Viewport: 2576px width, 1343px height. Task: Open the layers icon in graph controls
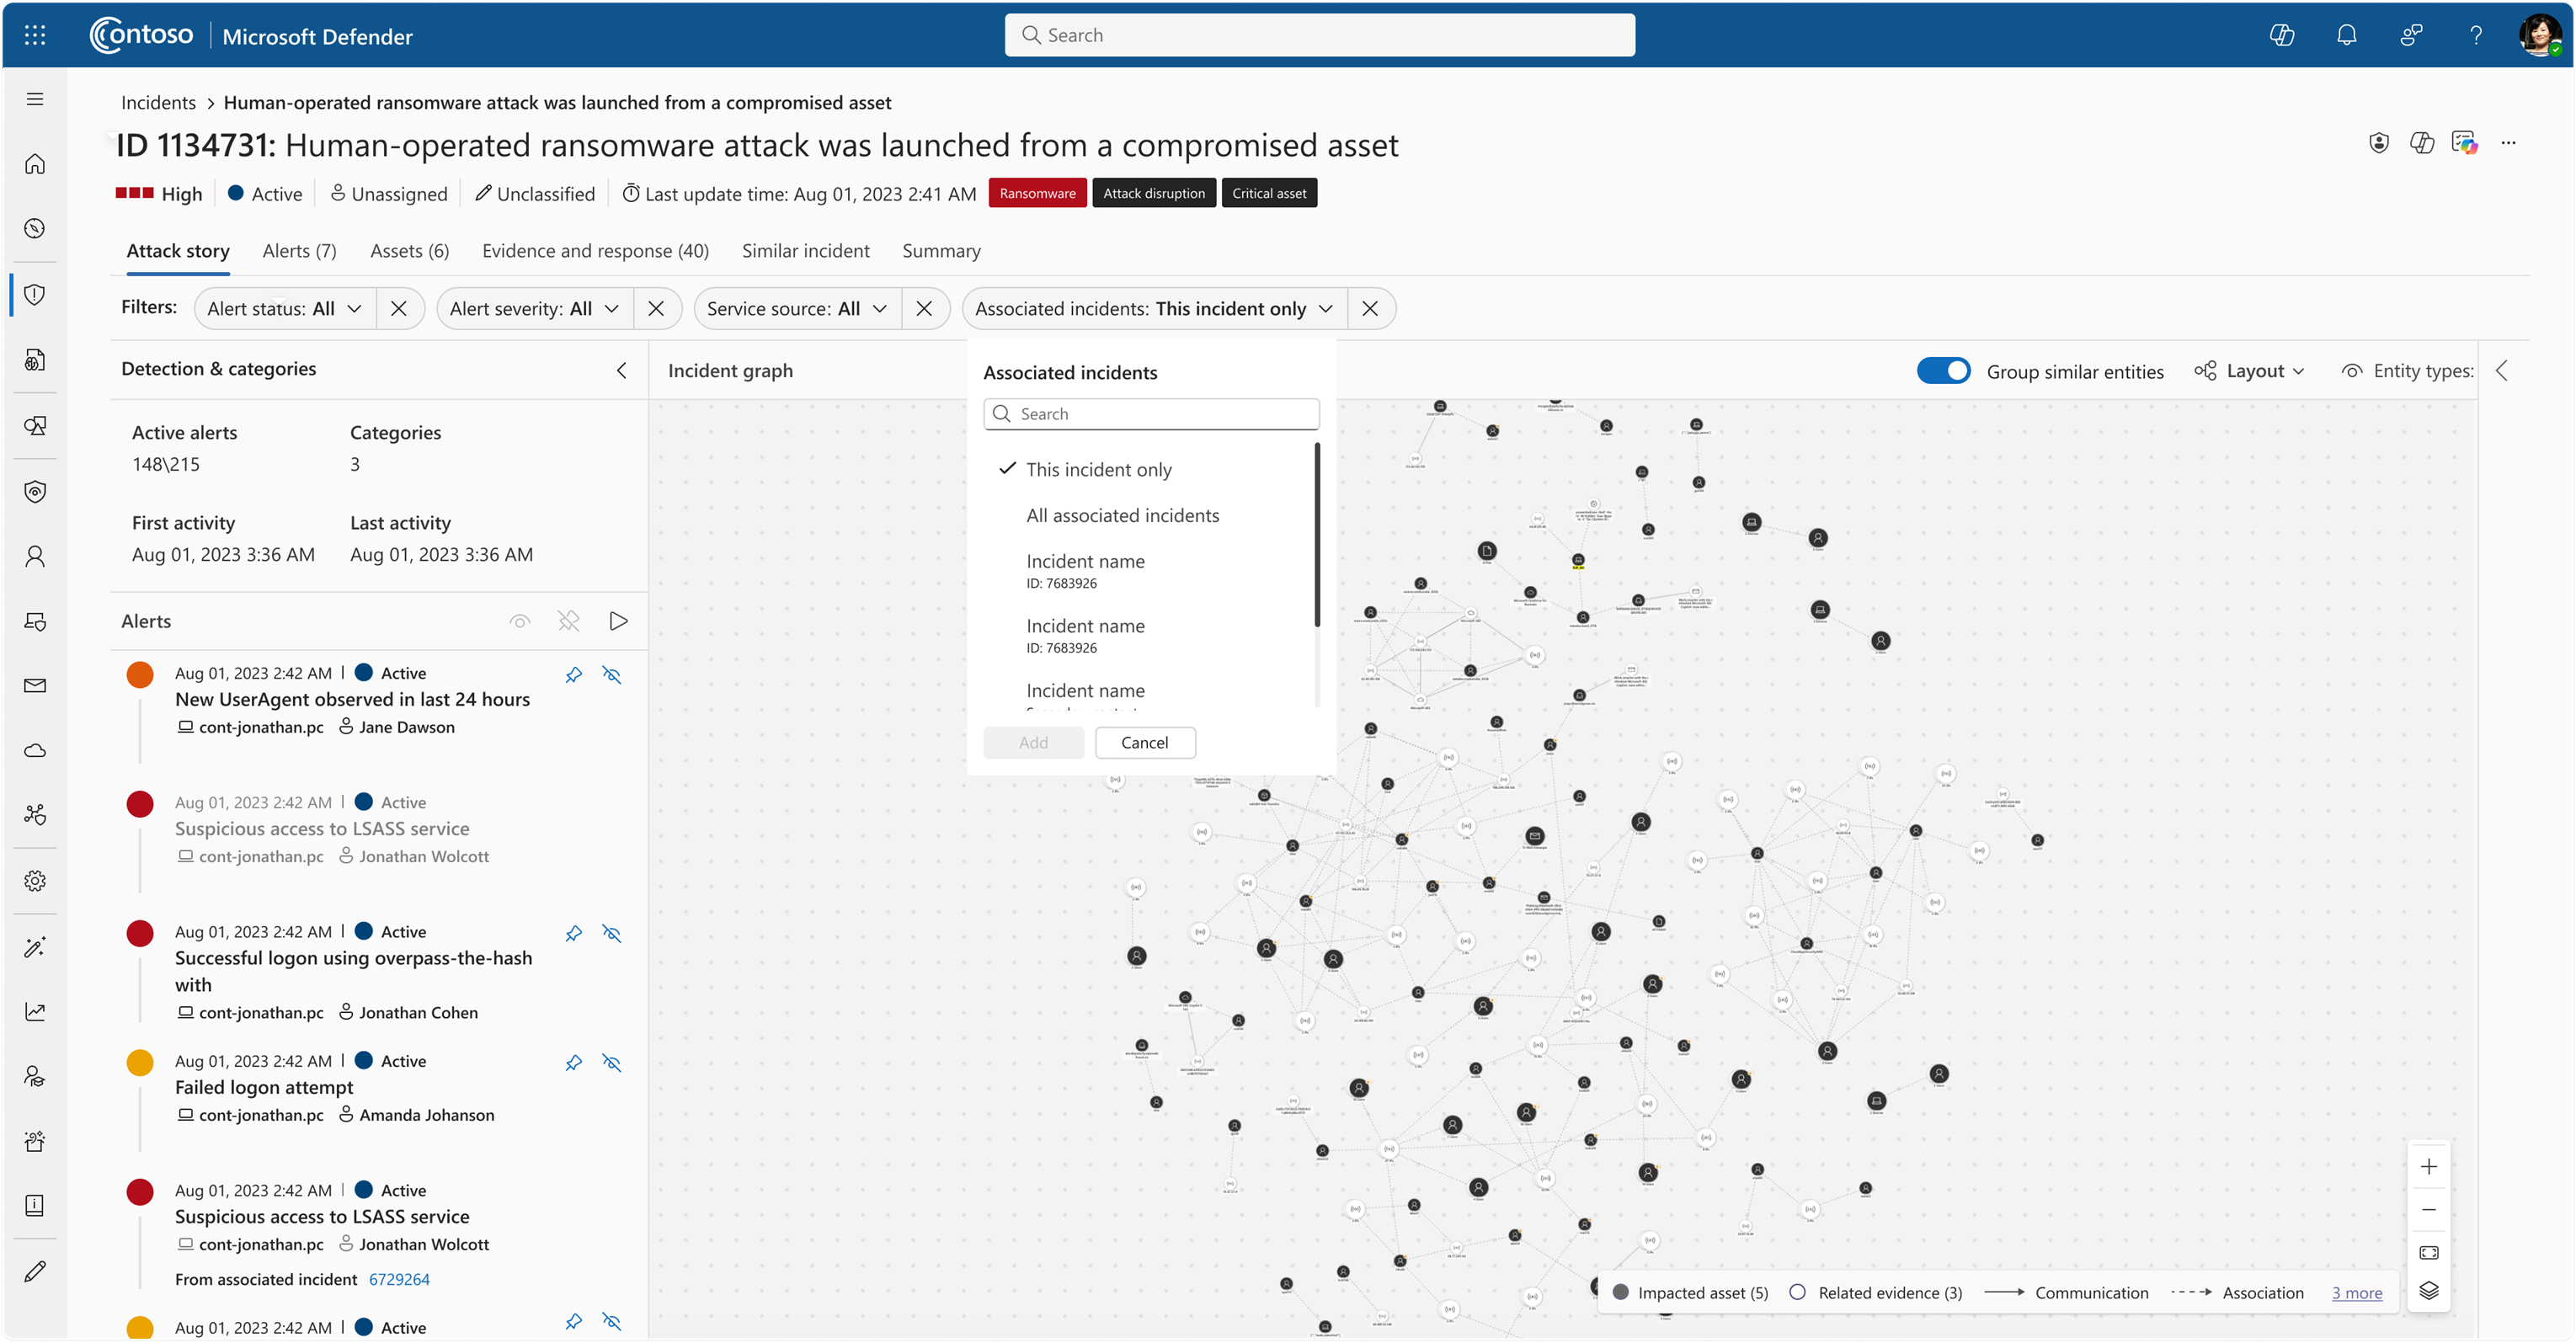(x=2428, y=1290)
